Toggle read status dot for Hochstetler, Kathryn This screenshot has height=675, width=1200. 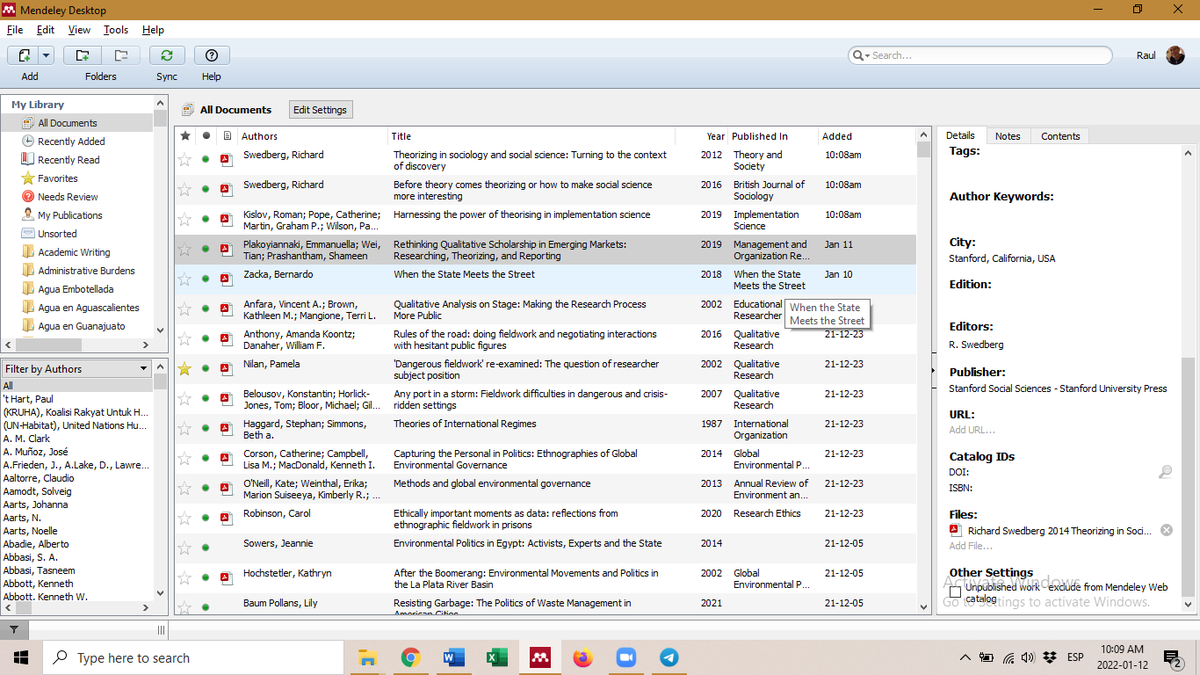click(206, 578)
